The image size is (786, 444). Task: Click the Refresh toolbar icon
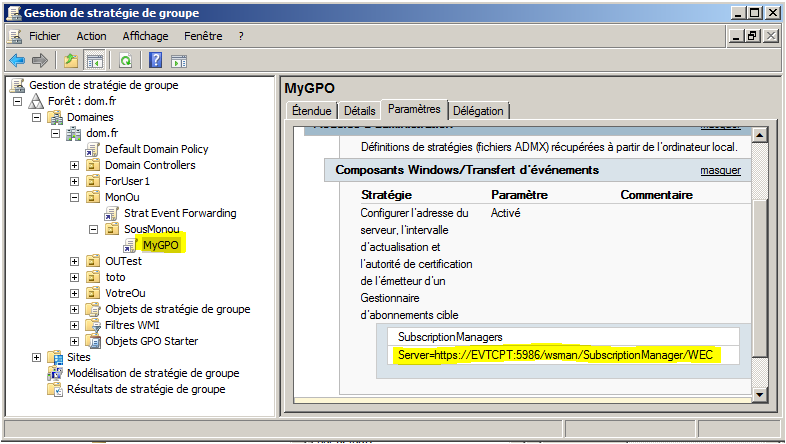(125, 61)
